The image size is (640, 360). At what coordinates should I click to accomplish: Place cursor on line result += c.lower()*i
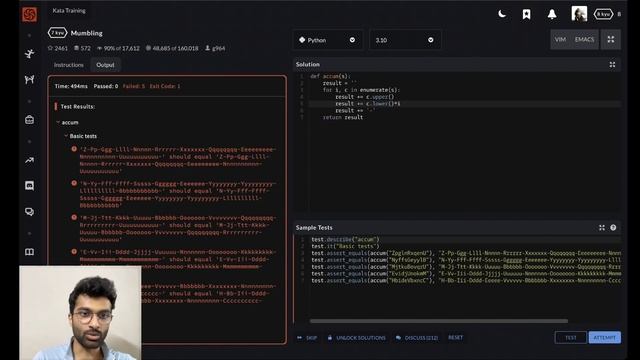pos(368,104)
